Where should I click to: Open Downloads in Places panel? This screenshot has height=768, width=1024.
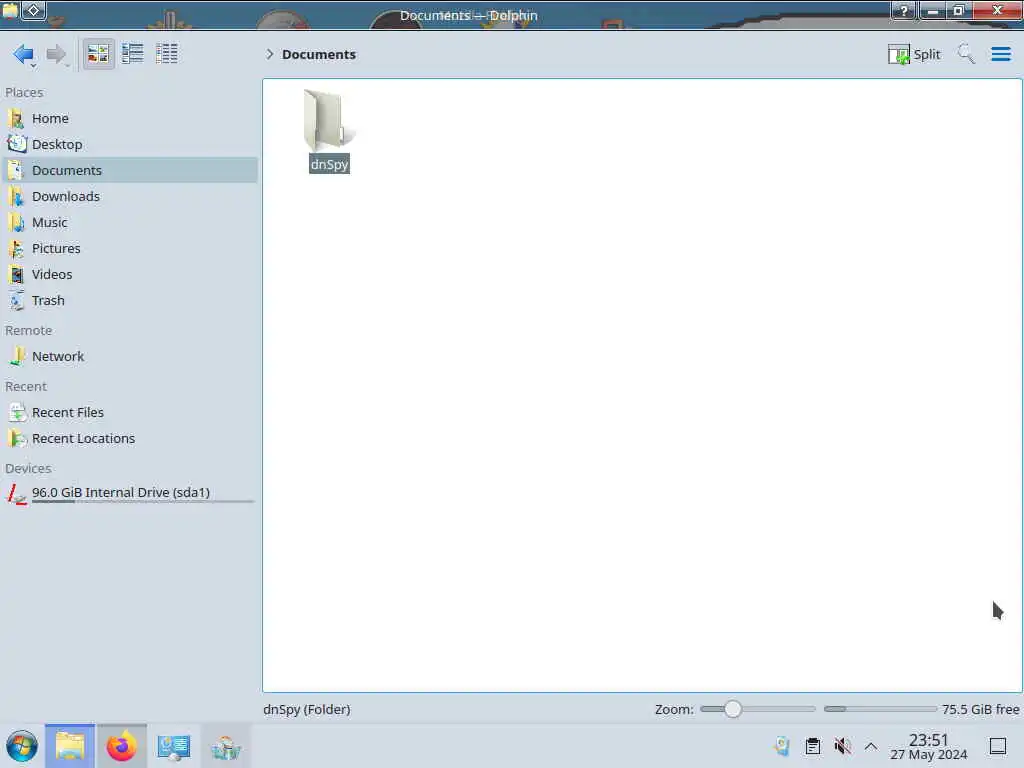click(129, 197)
